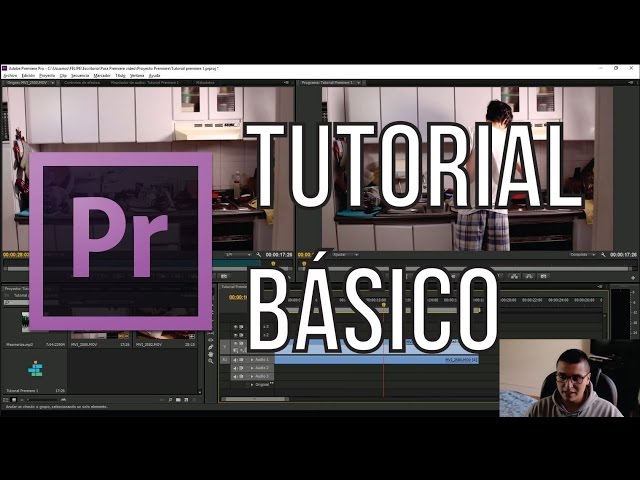Switch to Controles de efectos tab
Viewport: 640px width, 480px height.
pyautogui.click(x=82, y=83)
